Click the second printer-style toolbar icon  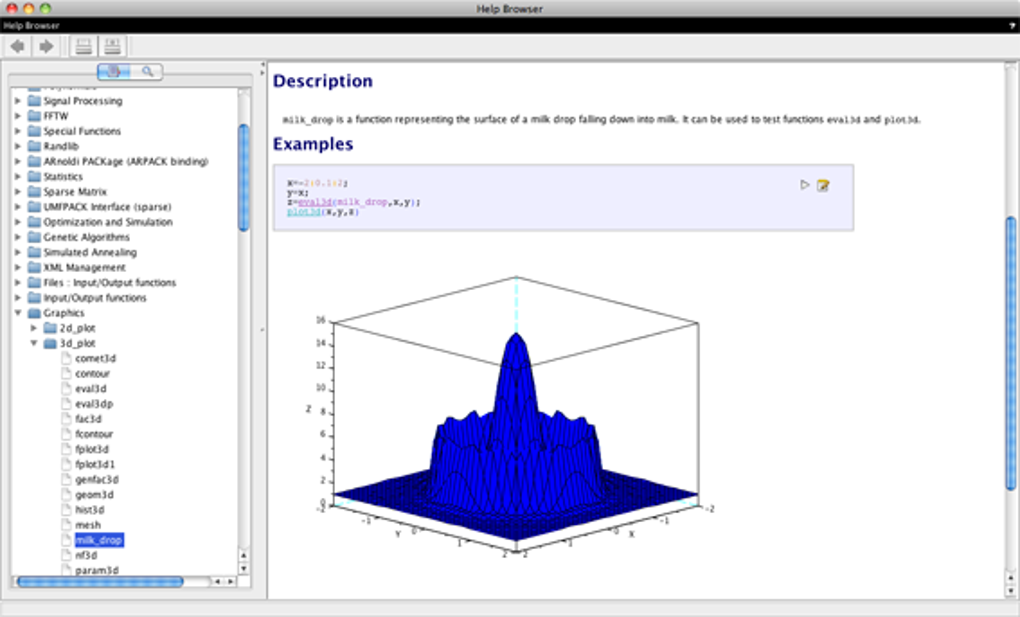113,46
